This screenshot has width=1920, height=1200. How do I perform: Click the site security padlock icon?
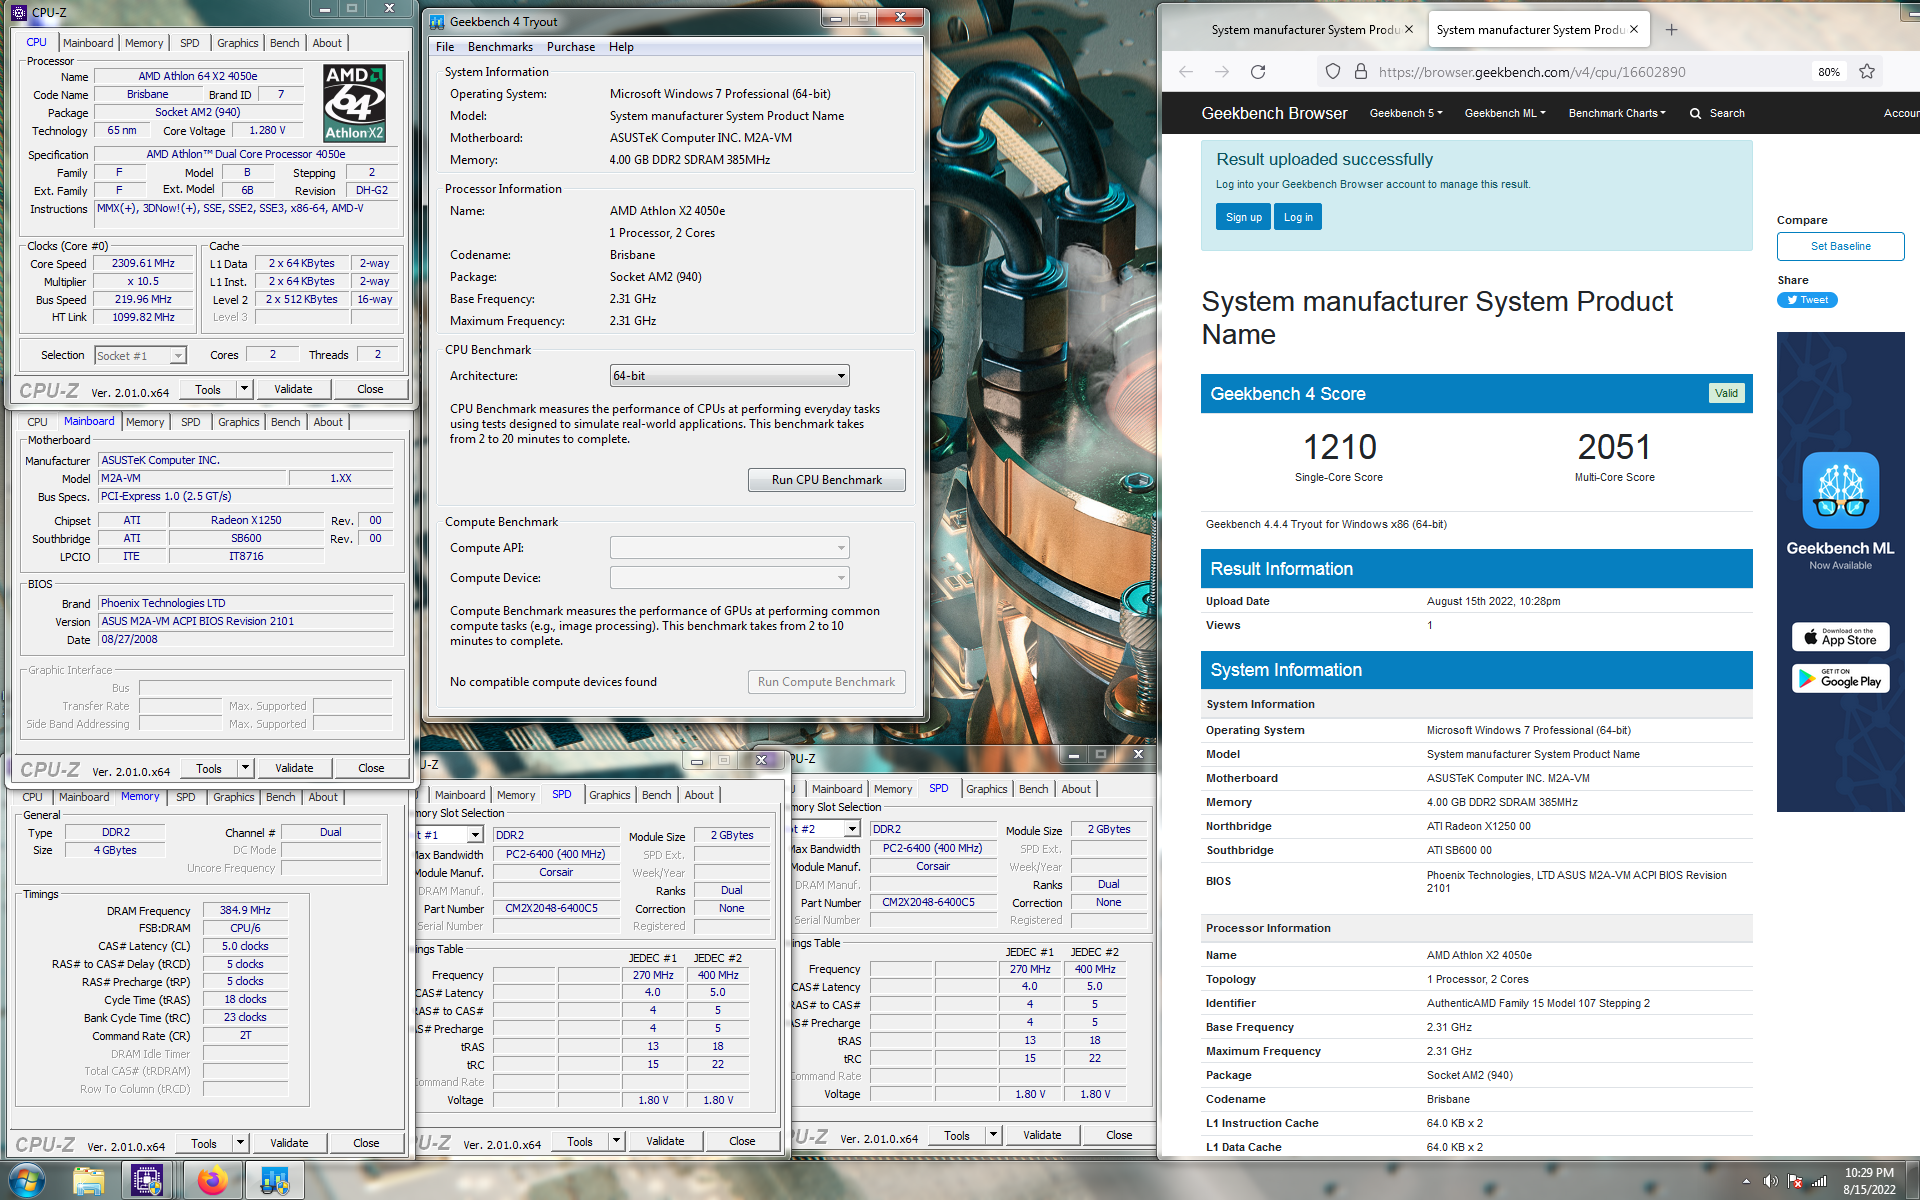(1360, 72)
